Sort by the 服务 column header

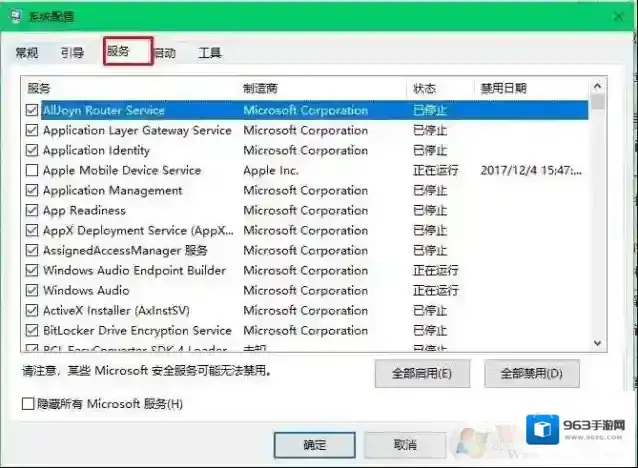point(39,88)
